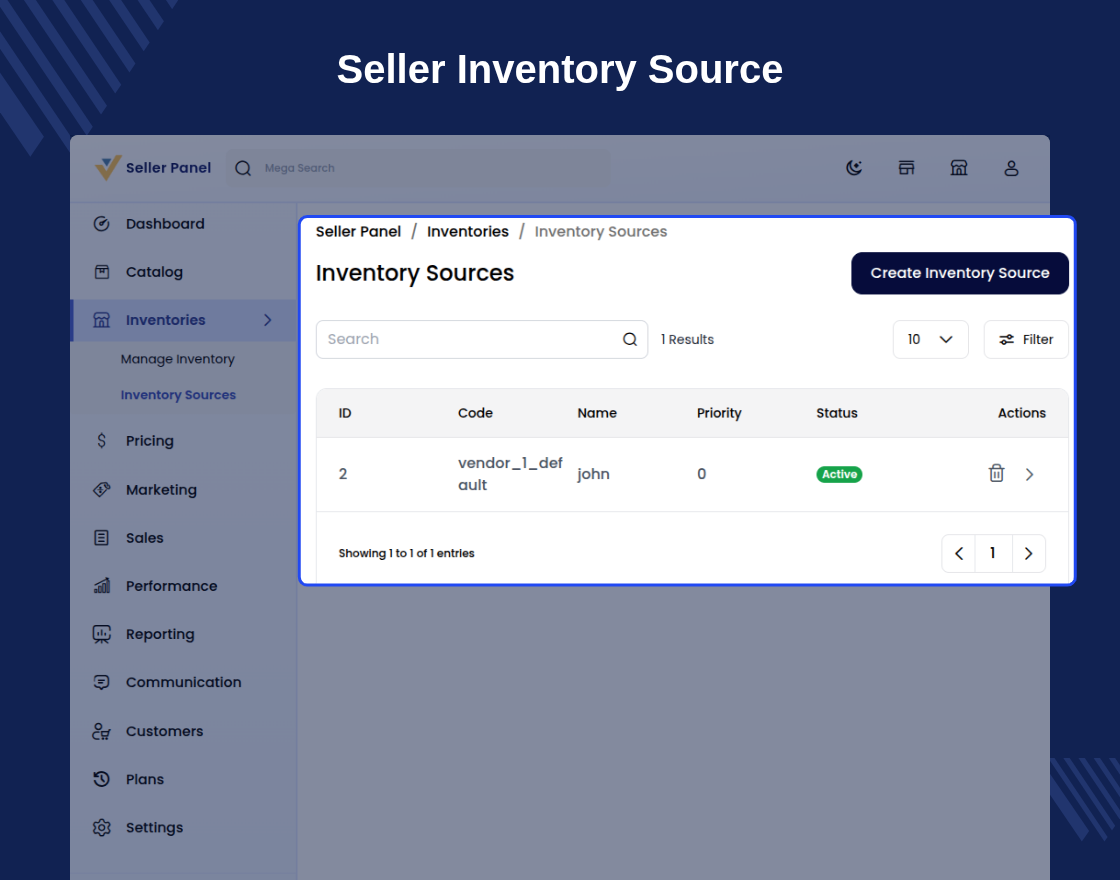Open Communication menu item
The height and width of the screenshot is (880, 1120).
[183, 682]
